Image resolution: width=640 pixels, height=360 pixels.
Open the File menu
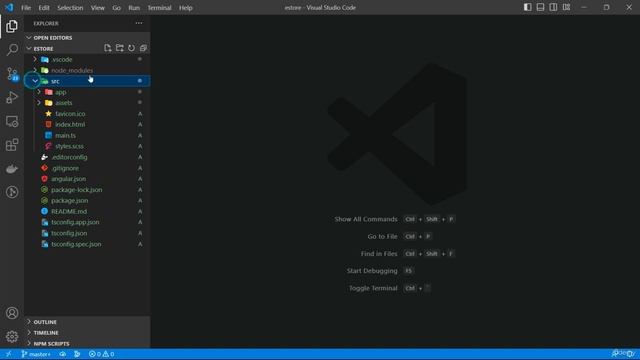[x=26, y=8]
